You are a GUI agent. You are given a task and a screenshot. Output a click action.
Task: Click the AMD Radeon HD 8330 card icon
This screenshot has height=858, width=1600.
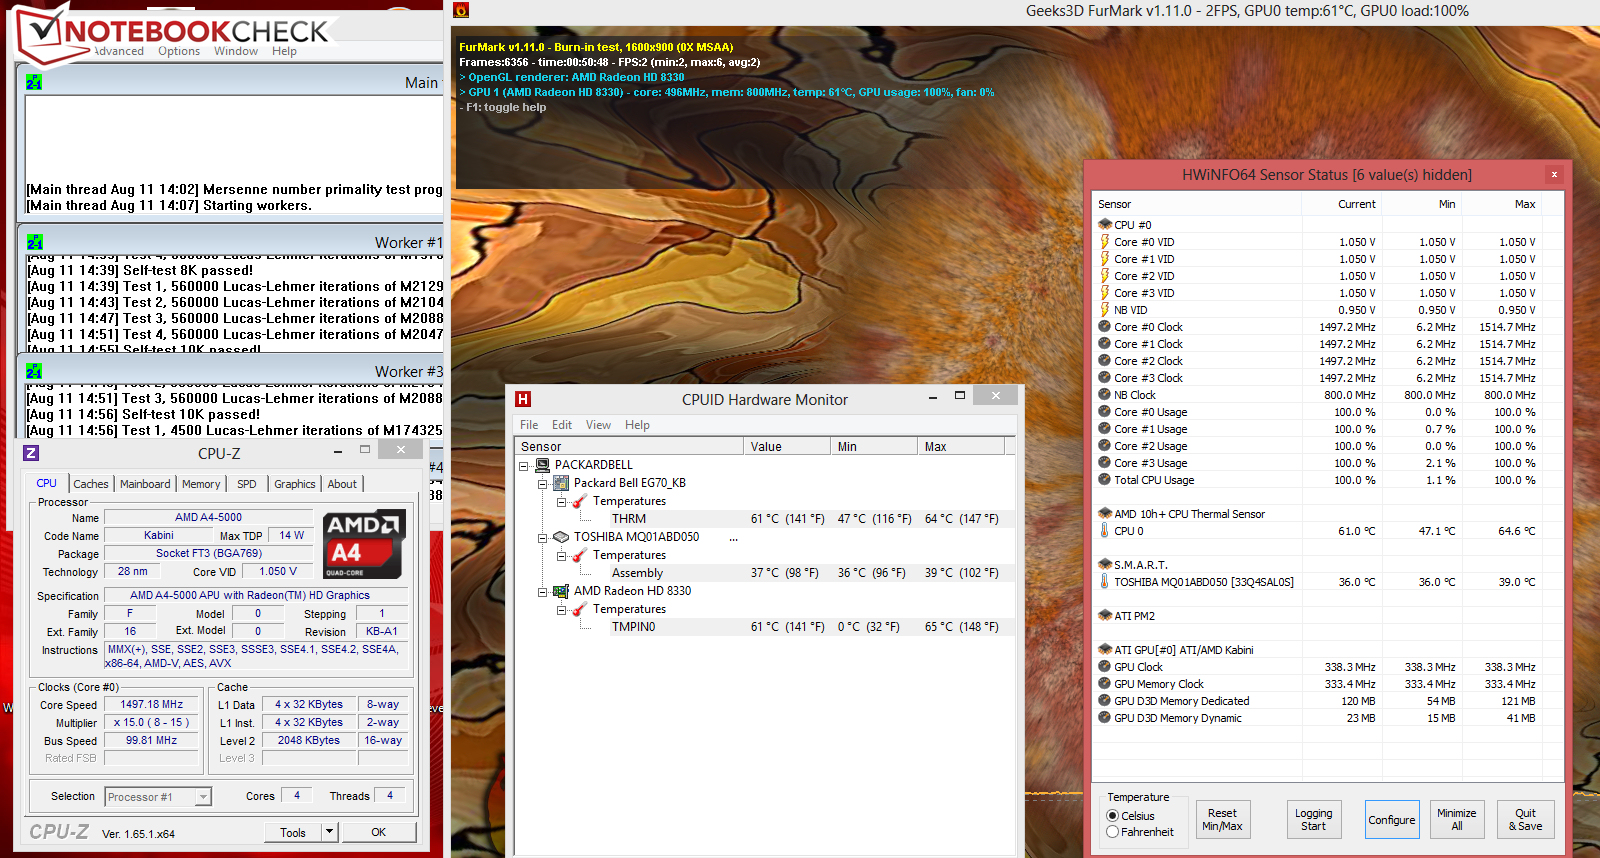click(561, 591)
